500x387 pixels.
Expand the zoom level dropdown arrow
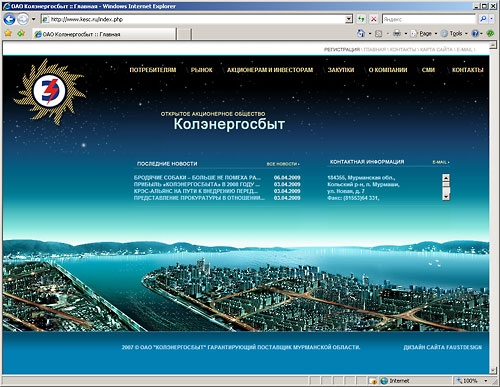coord(486,381)
